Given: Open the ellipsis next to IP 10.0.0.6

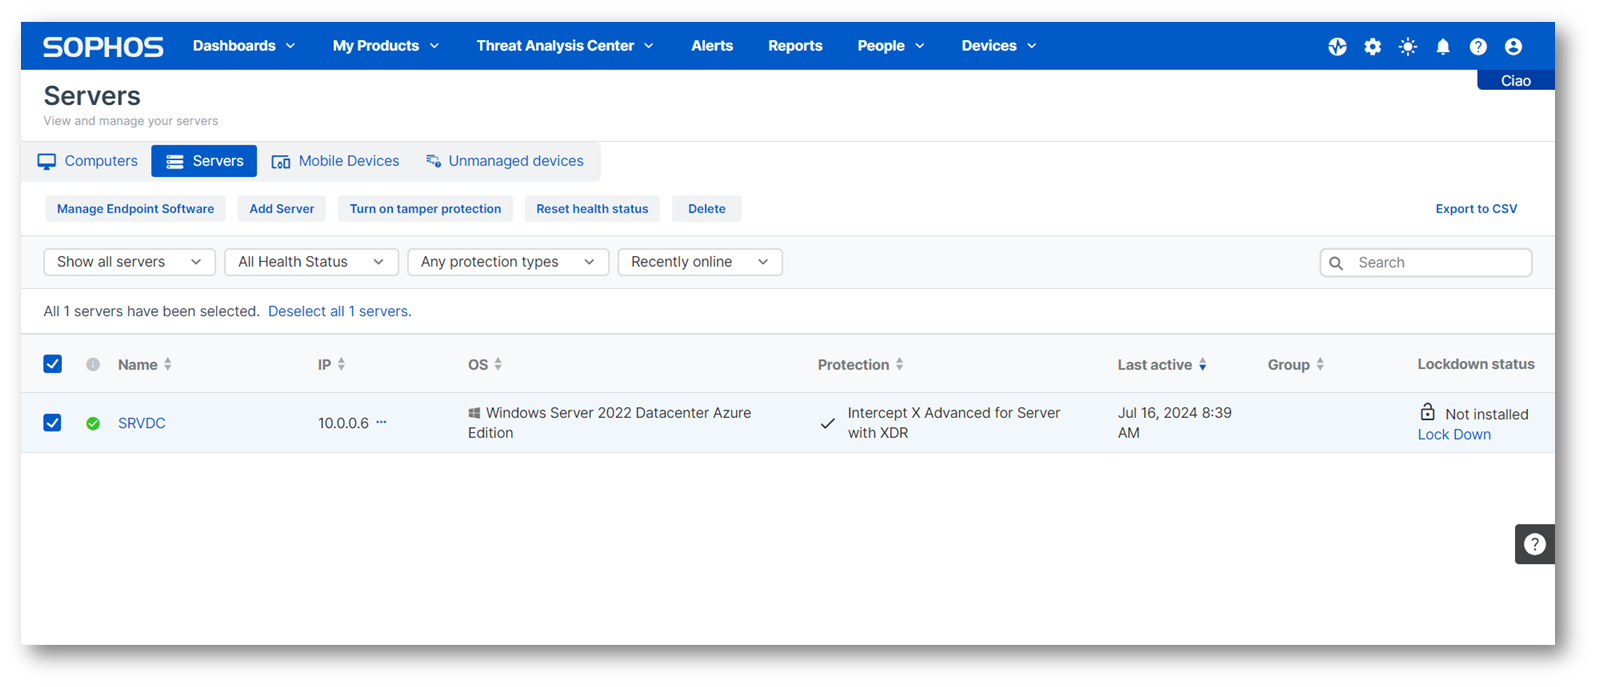Looking at the screenshot, I should point(381,422).
